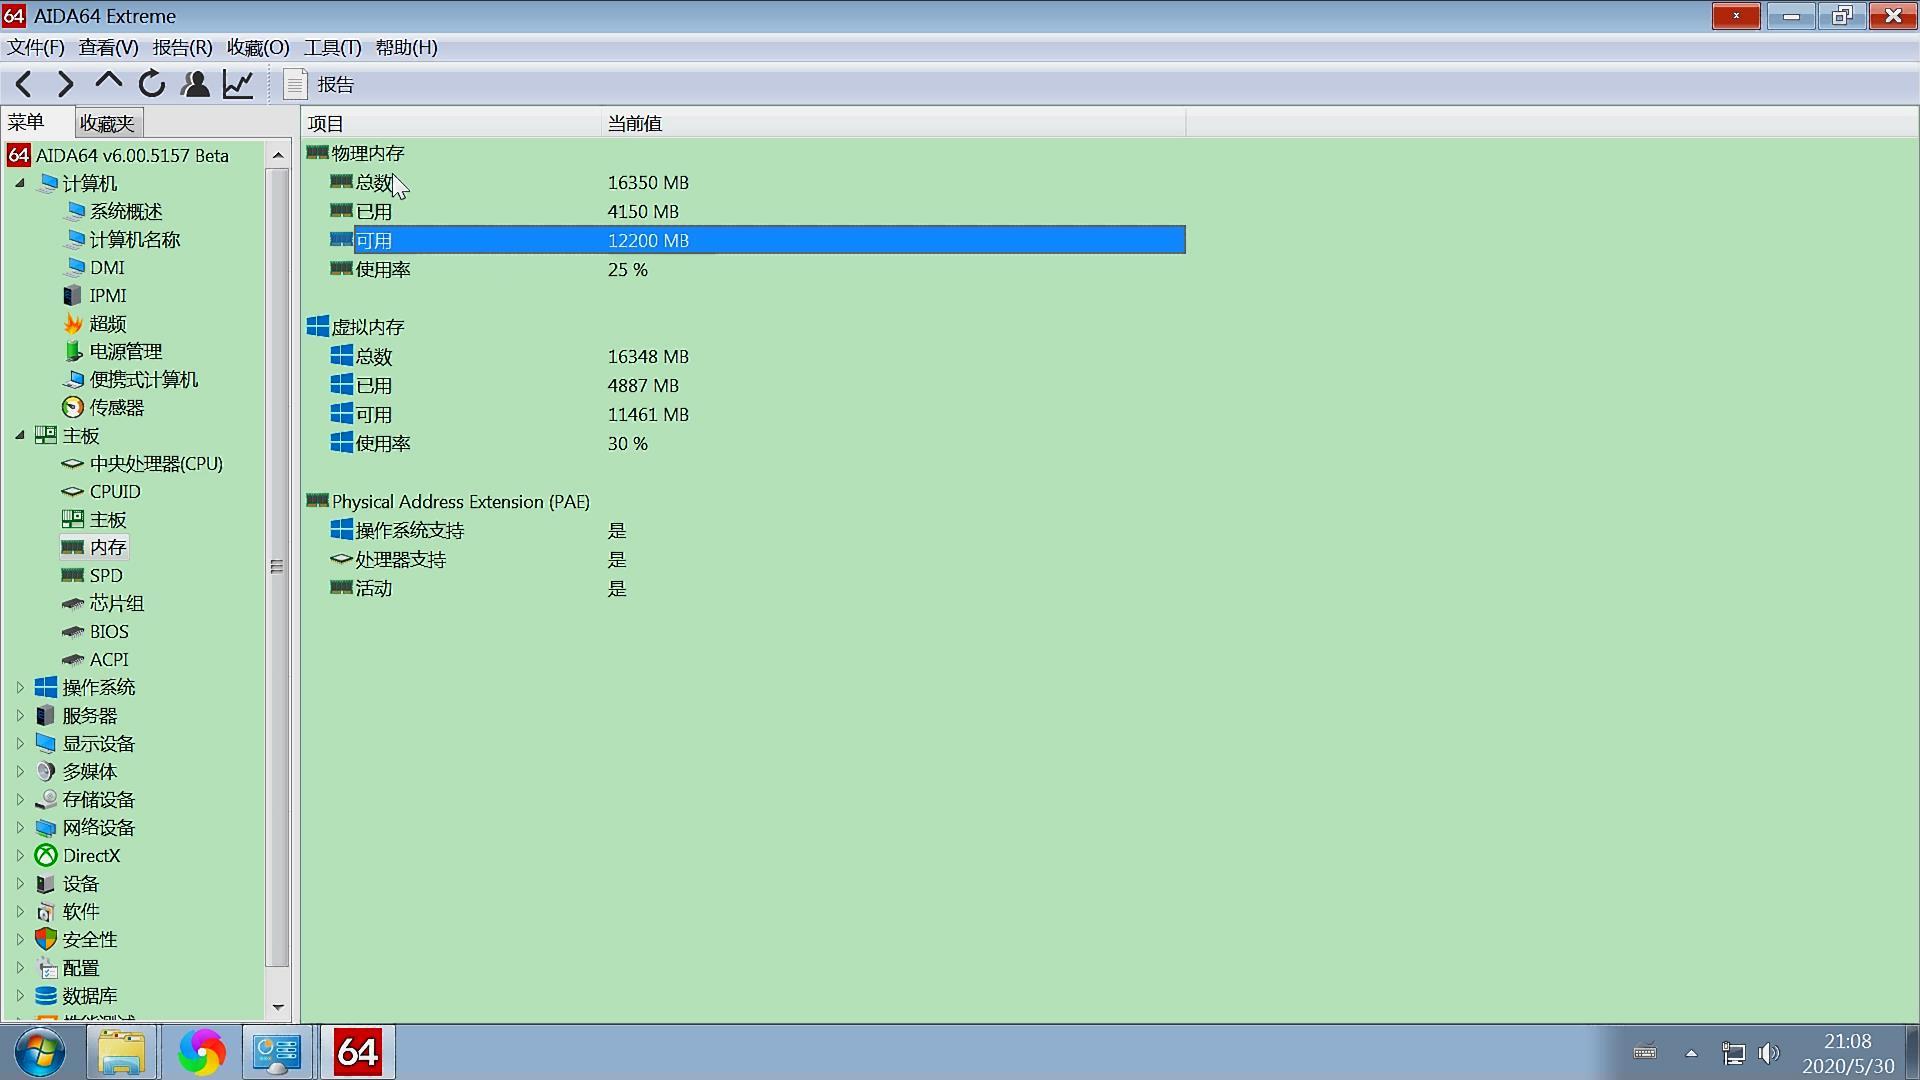Click the refresh/reload button in toolbar
The height and width of the screenshot is (1080, 1920).
[x=152, y=83]
